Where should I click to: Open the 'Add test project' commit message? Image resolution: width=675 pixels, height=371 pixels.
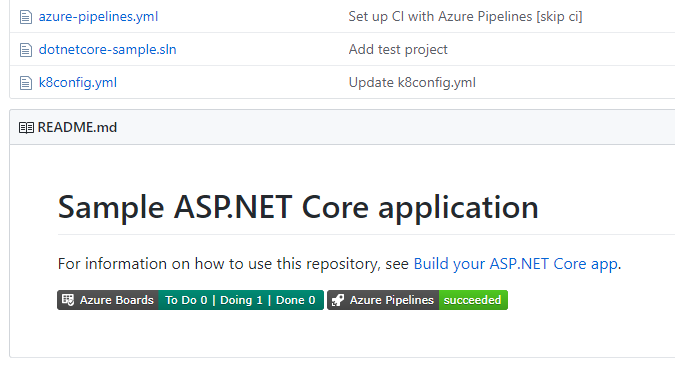398,49
